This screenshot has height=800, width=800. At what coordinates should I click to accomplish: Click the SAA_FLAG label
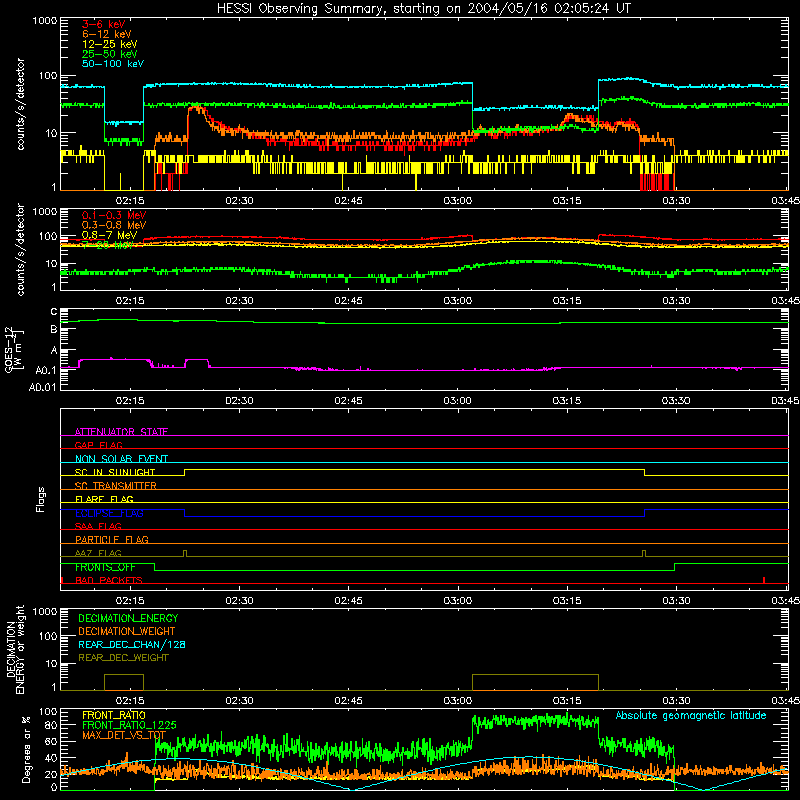click(x=98, y=526)
